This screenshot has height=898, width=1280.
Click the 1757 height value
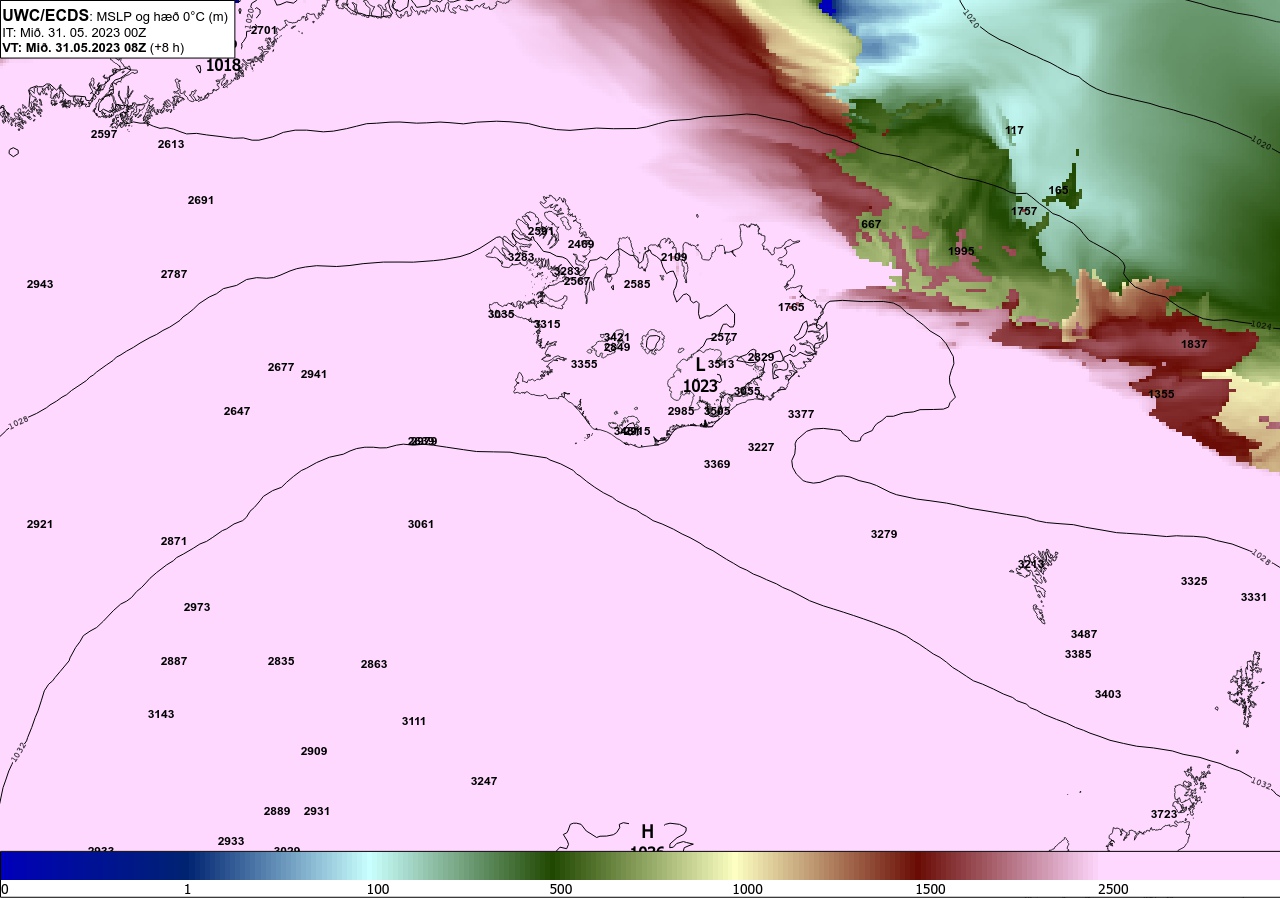click(x=1024, y=211)
